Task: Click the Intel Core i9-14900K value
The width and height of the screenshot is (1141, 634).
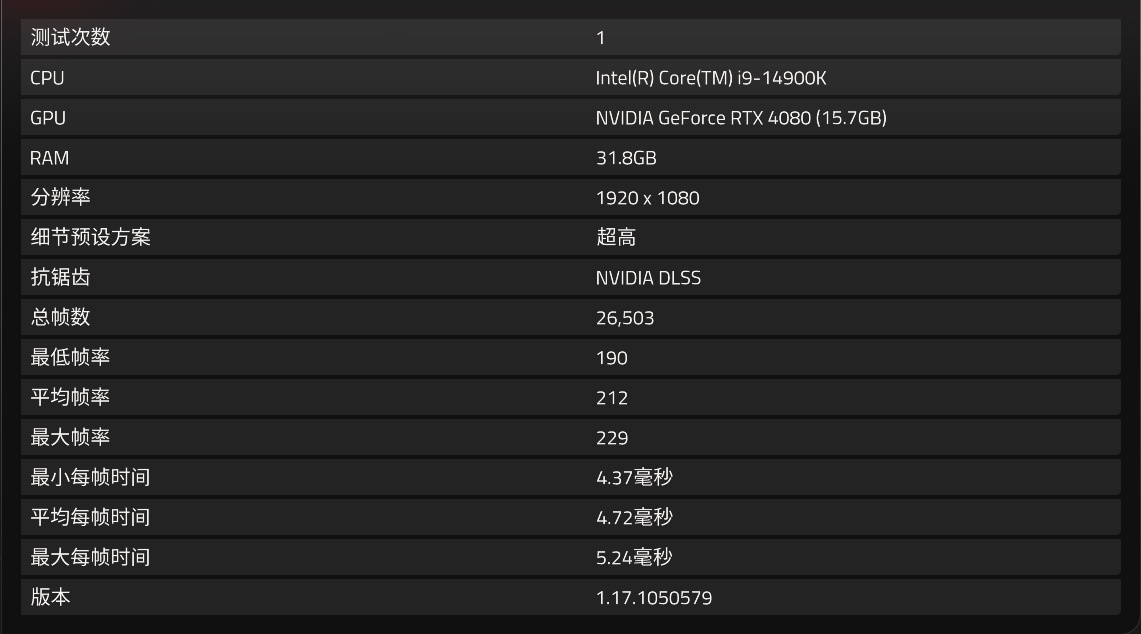Action: [711, 78]
